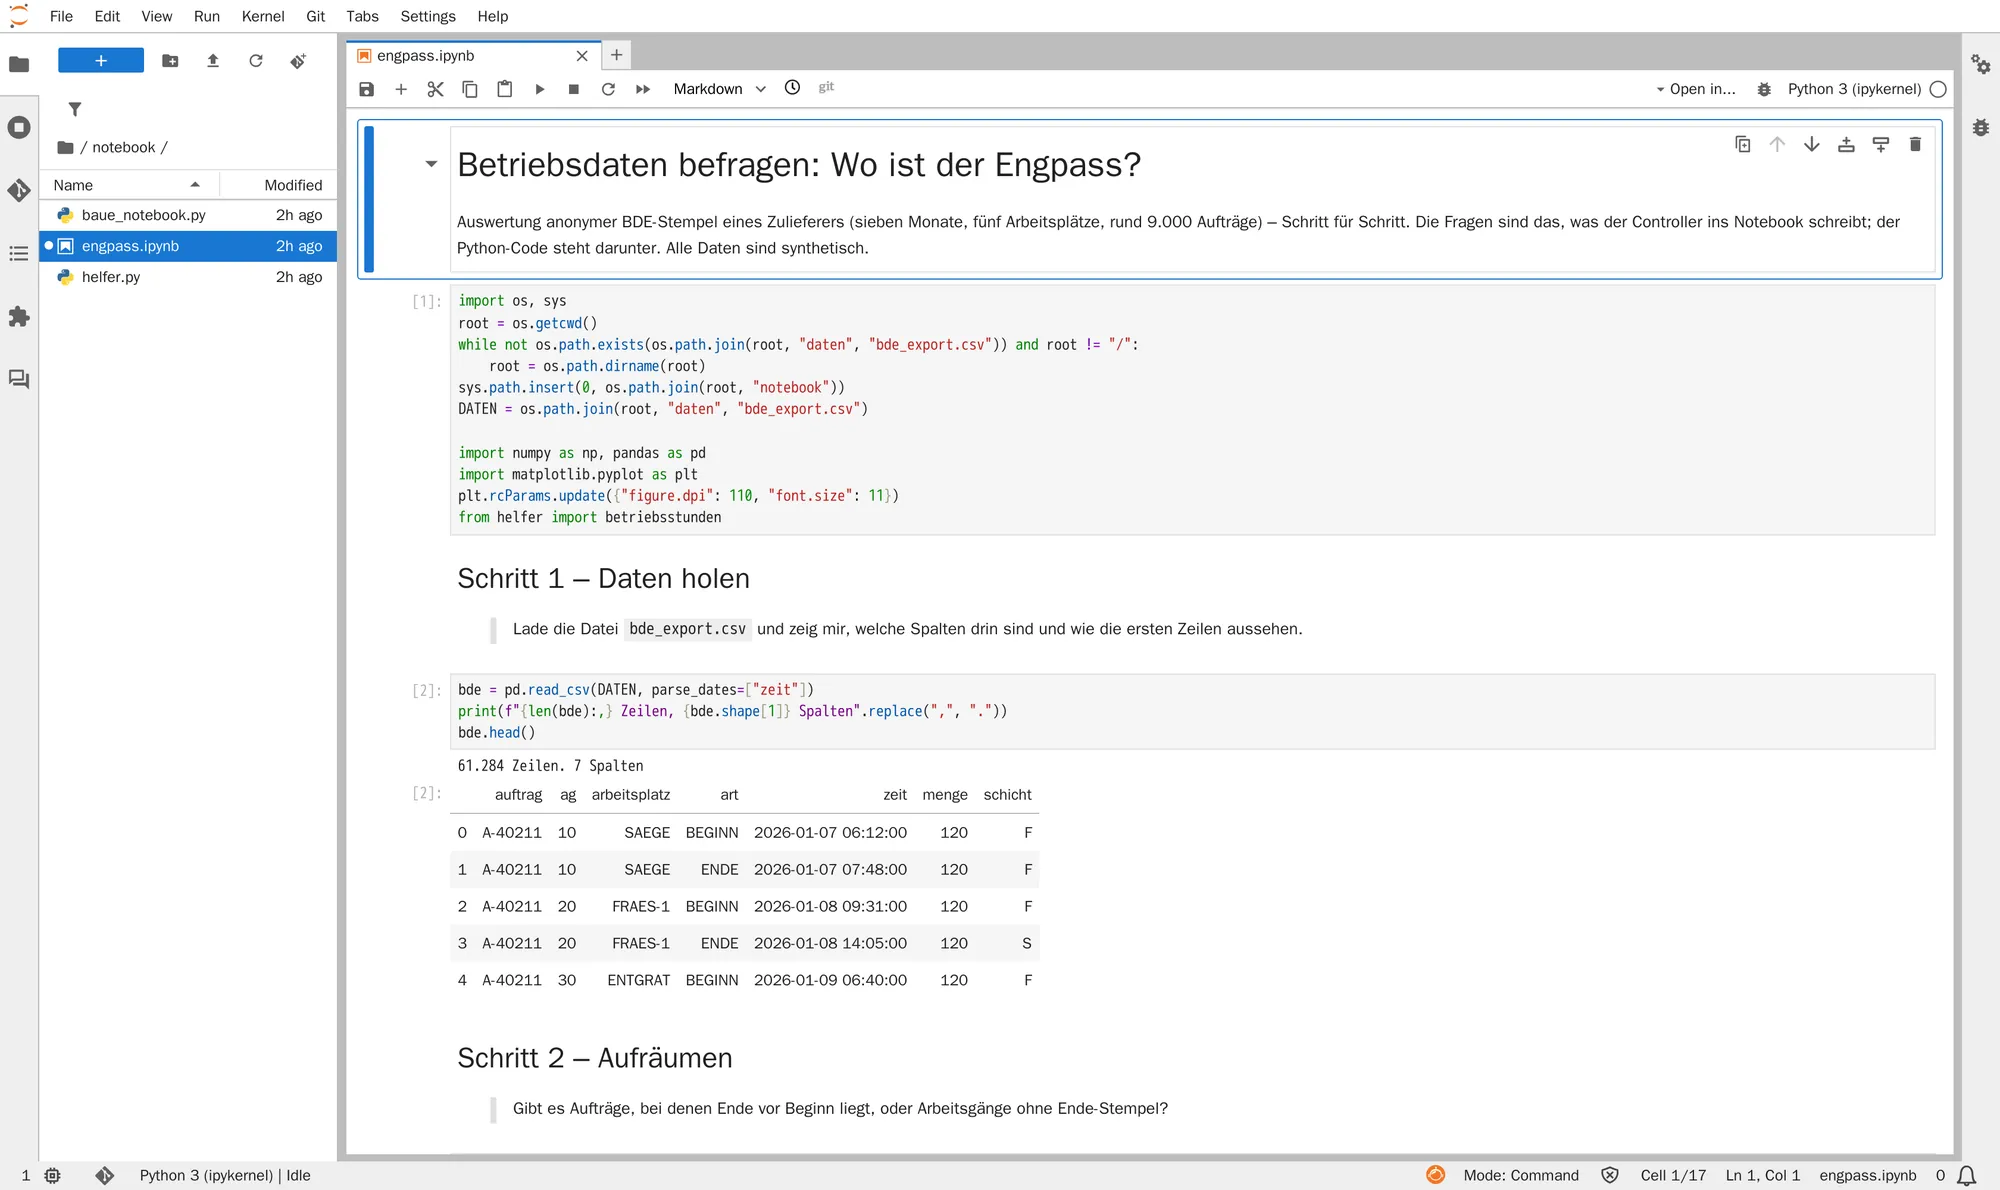Open the Settings menu

tap(428, 16)
